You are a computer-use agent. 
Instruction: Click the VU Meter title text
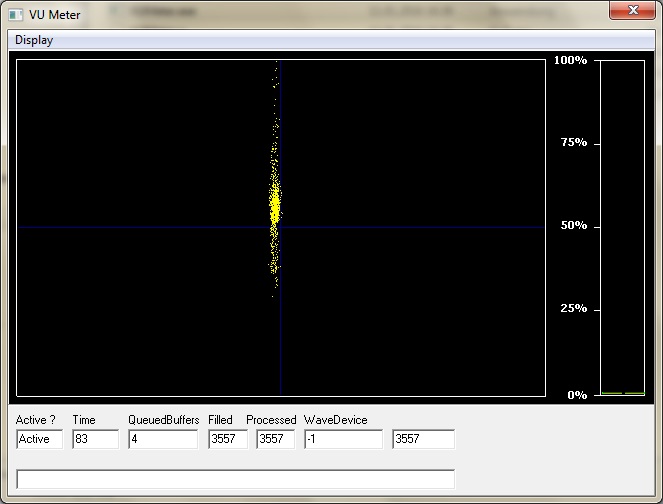coord(55,14)
